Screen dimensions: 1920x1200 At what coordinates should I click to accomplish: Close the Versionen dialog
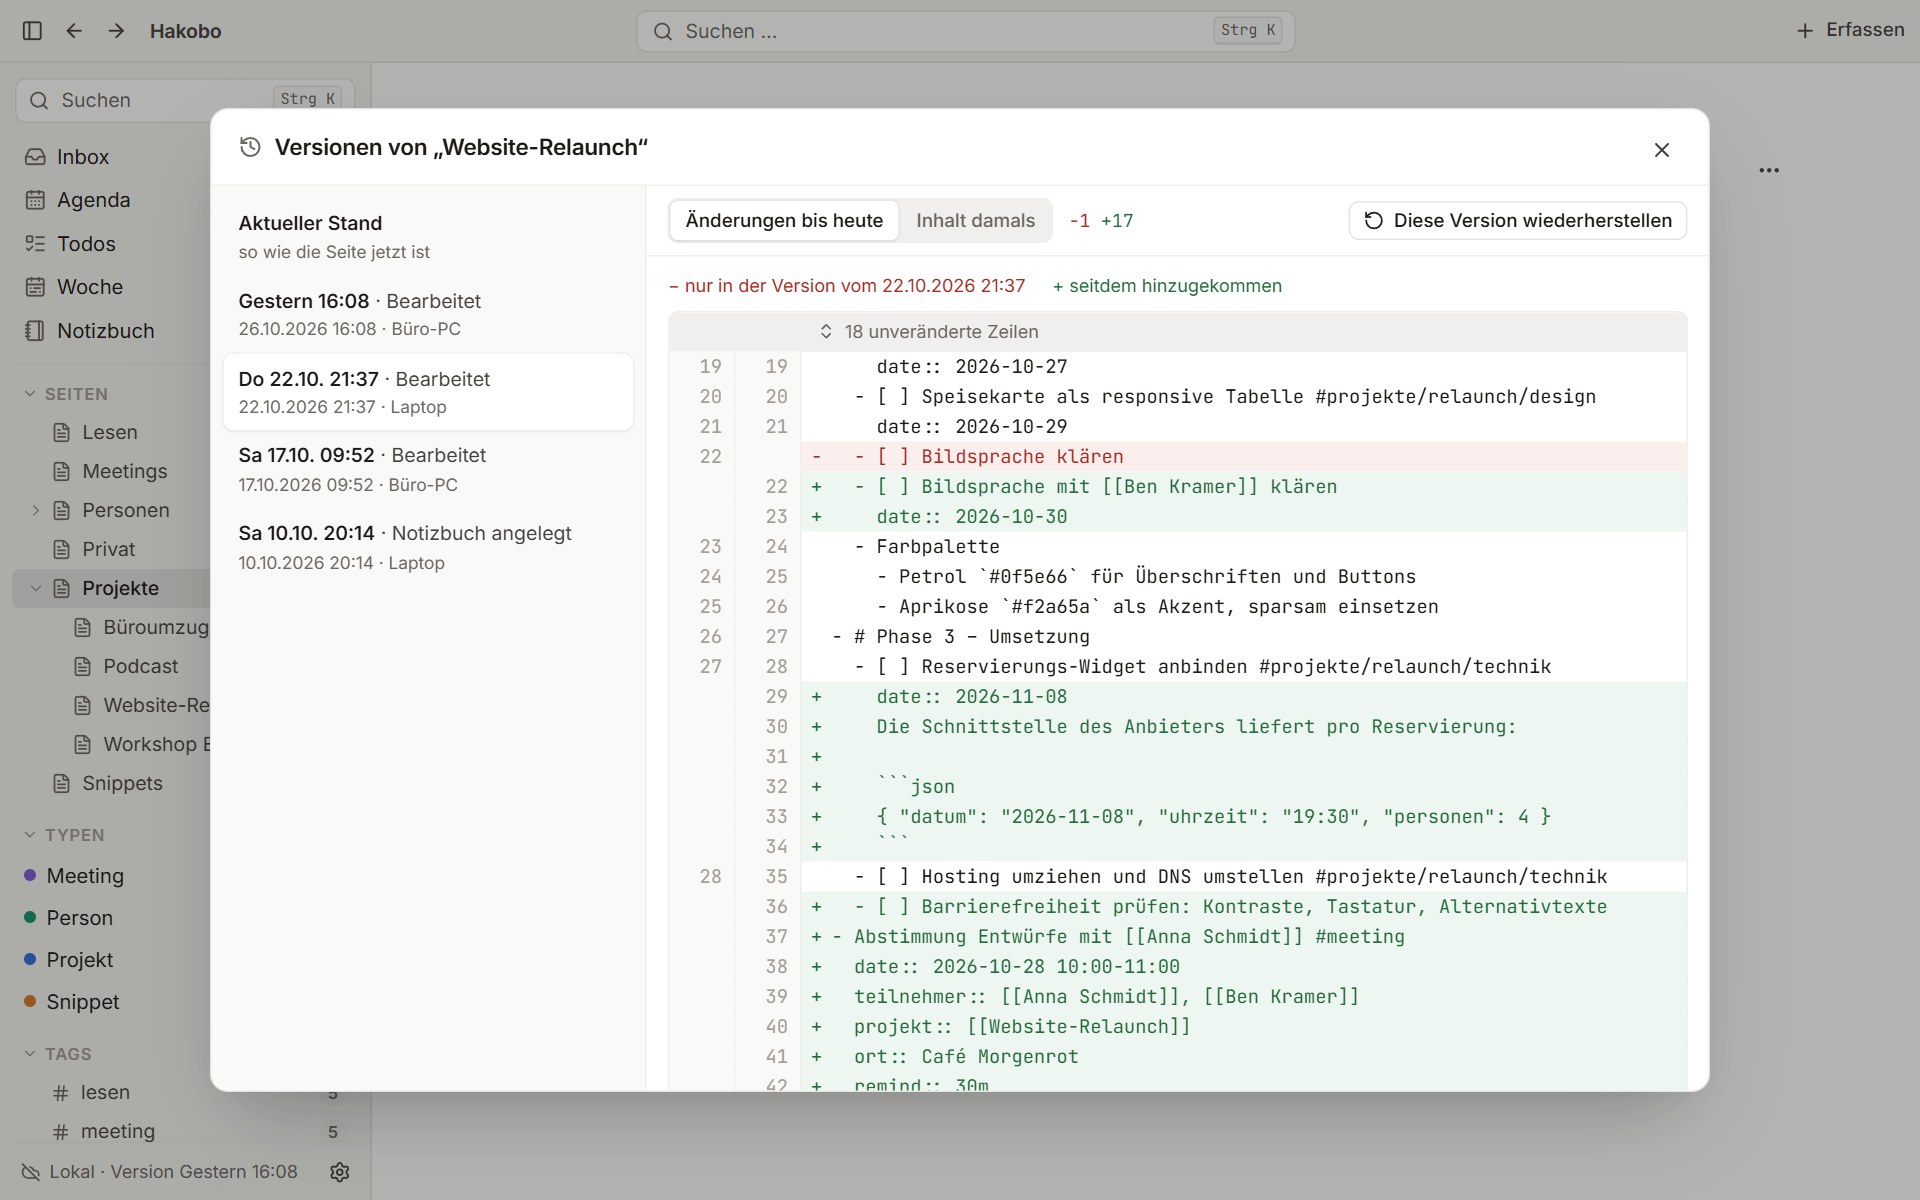point(1662,150)
